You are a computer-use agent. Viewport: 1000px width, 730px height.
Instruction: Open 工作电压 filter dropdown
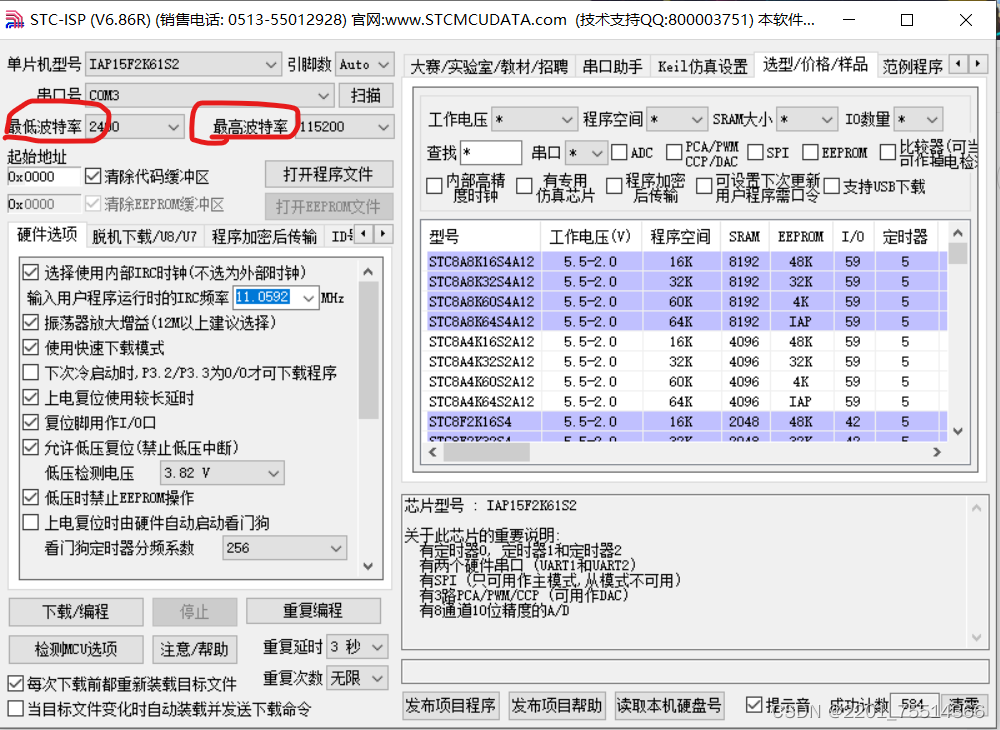point(534,119)
